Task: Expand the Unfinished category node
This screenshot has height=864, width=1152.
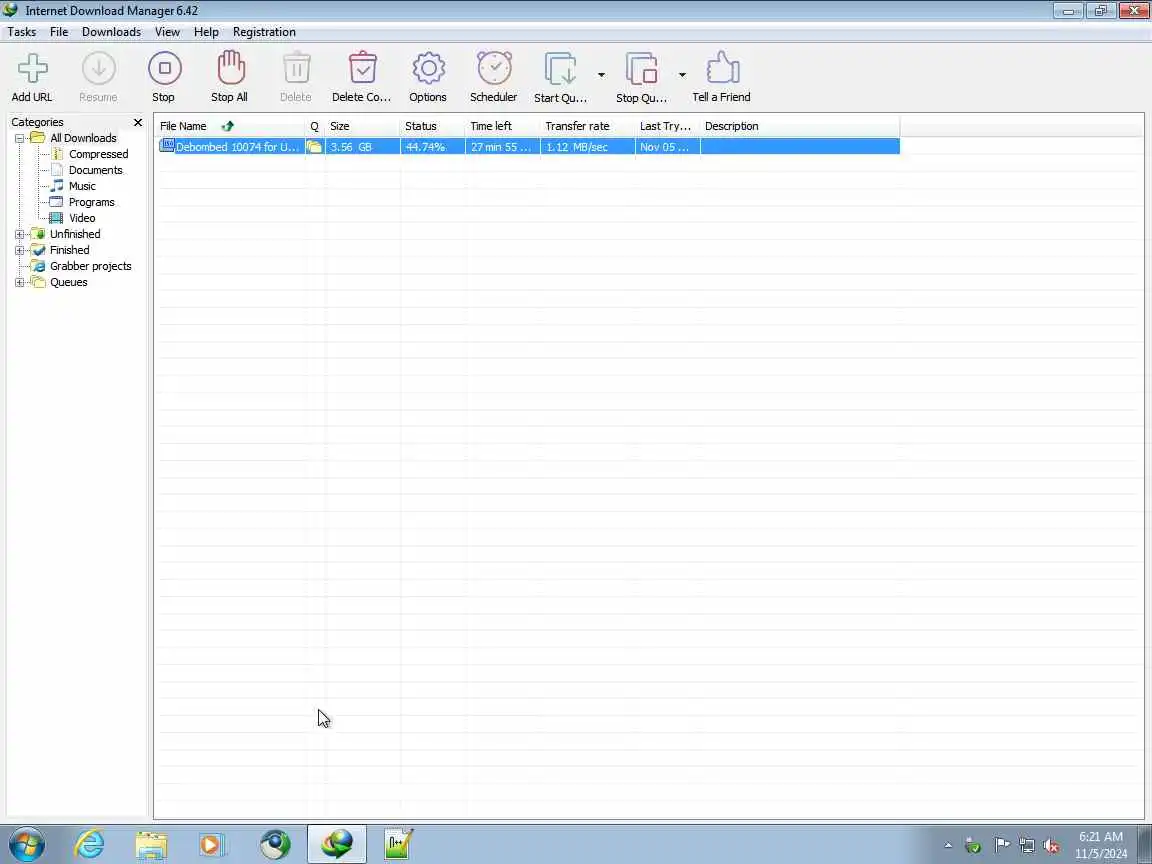Action: pyautogui.click(x=20, y=234)
